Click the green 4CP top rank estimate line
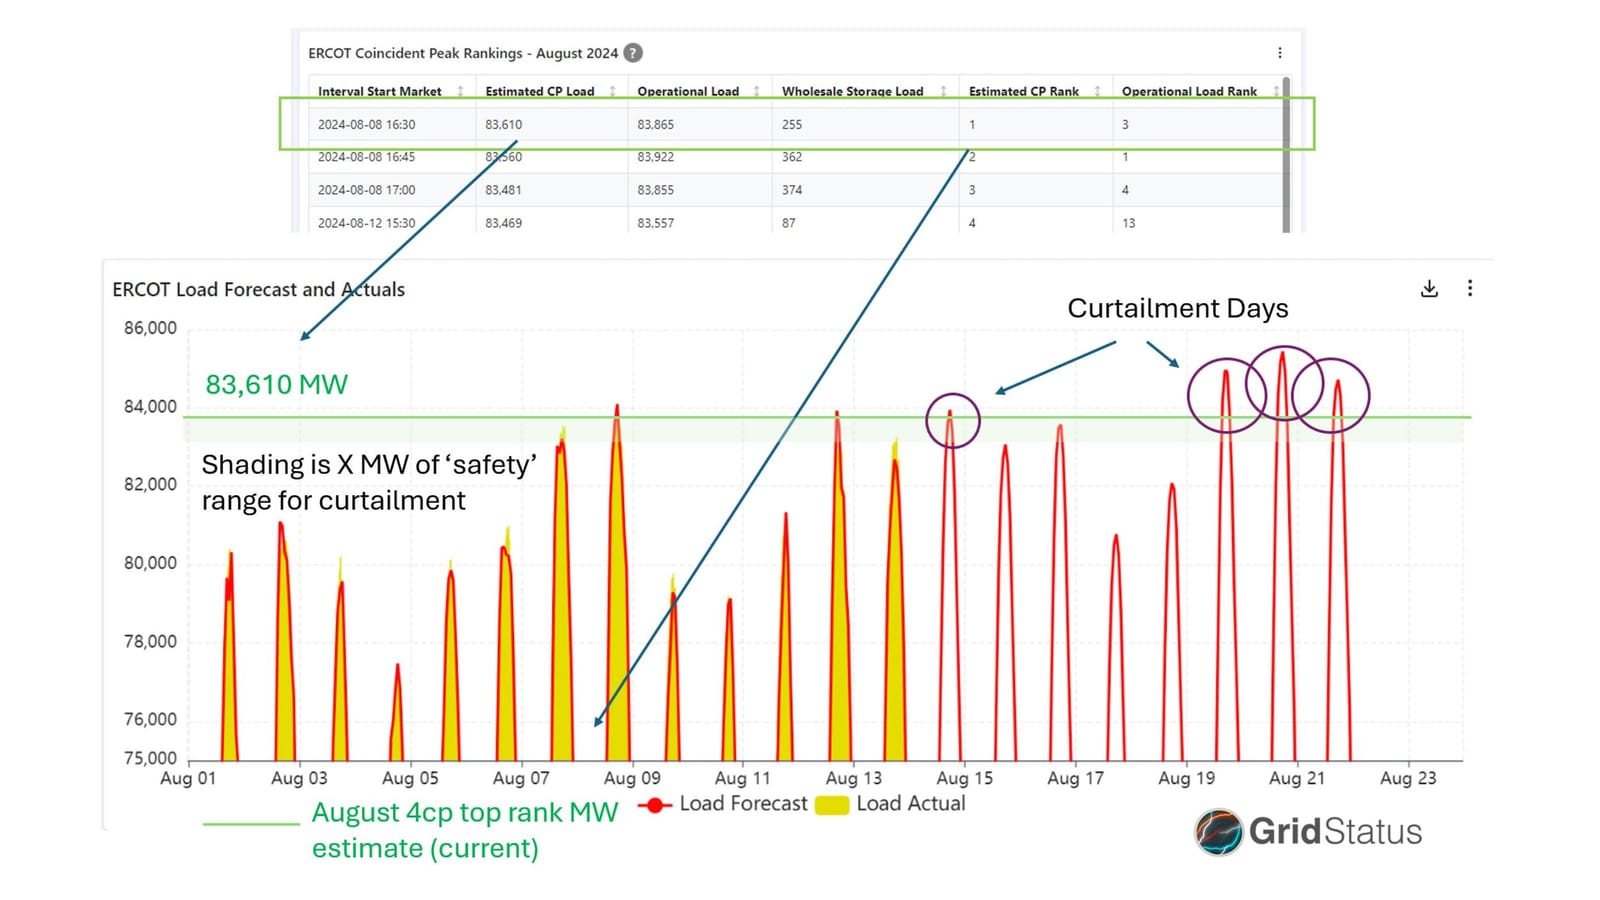Image resolution: width=1600 pixels, height=900 pixels. 700,416
